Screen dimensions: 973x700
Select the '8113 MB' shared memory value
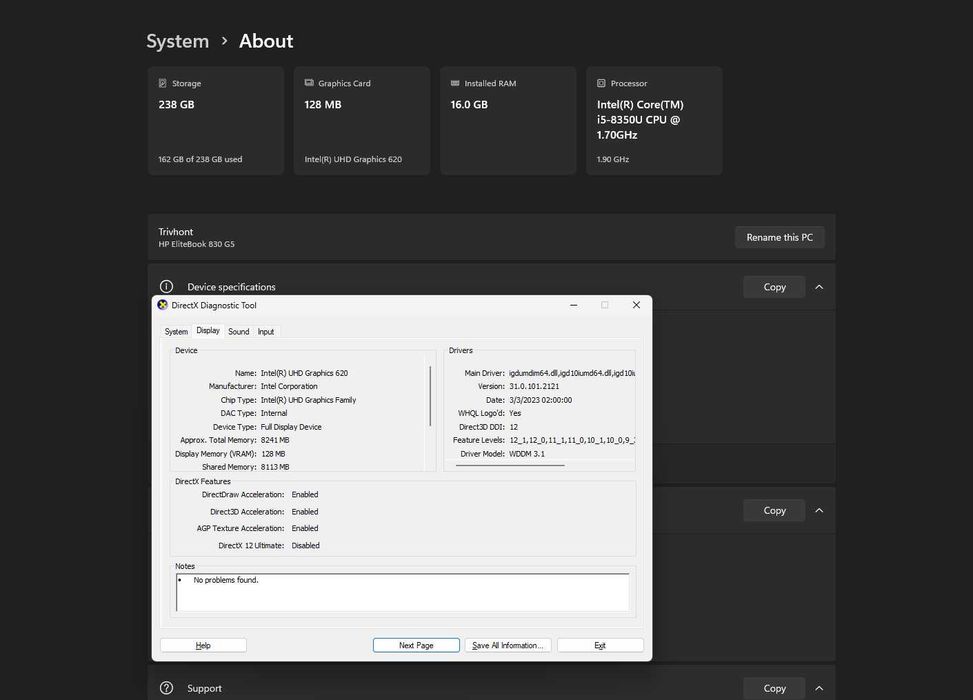click(x=275, y=467)
